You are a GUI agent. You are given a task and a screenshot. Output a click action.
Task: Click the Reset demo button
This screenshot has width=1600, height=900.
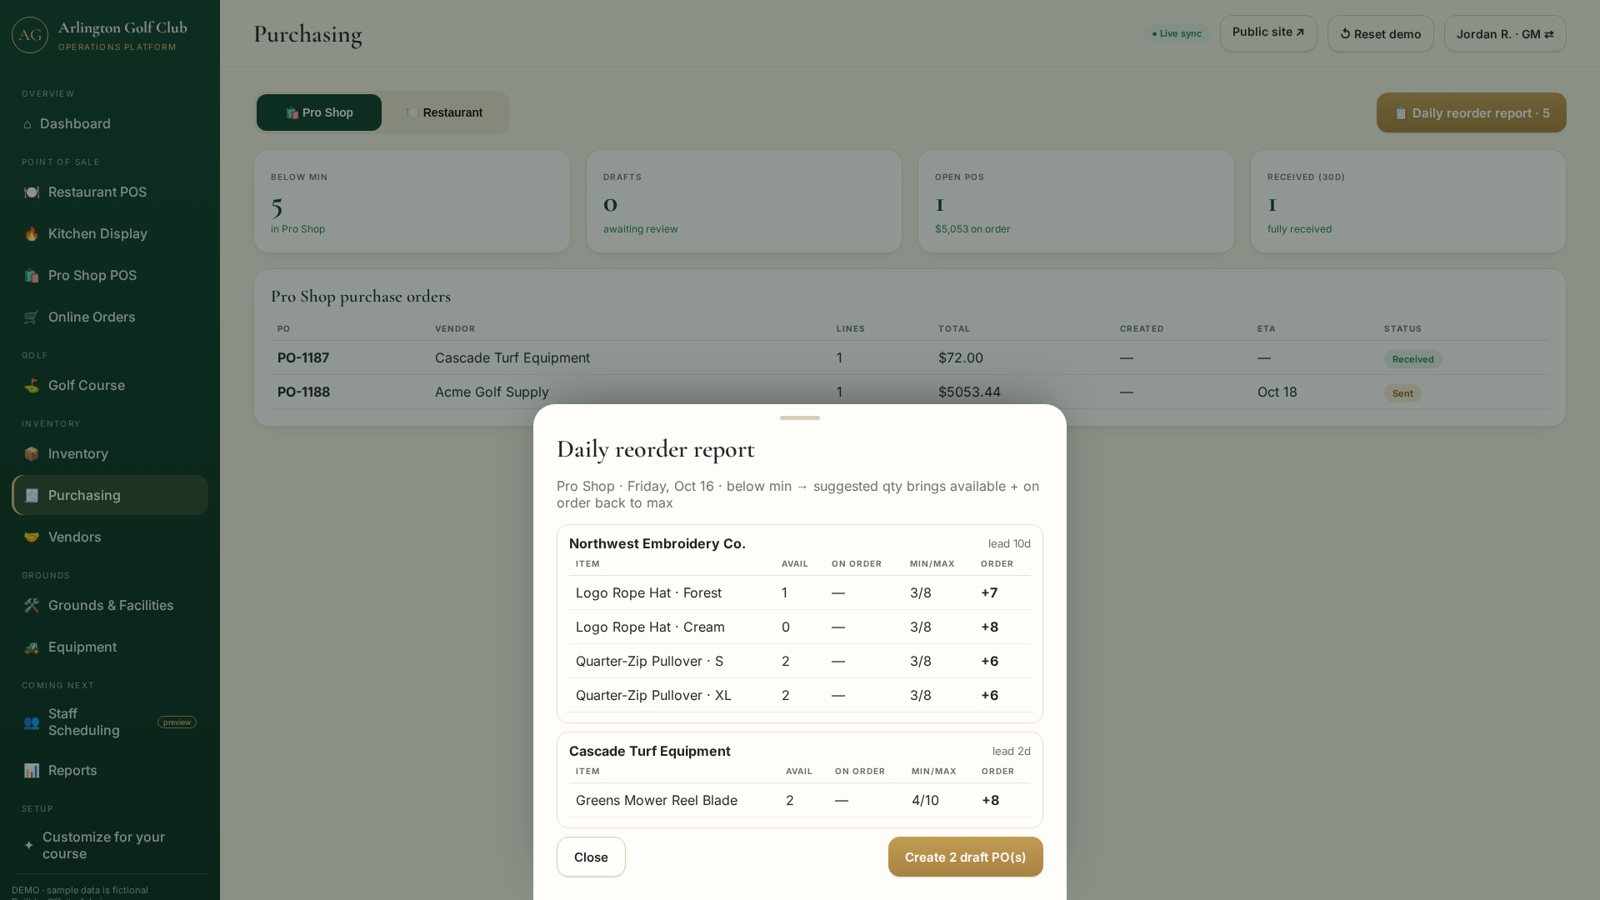pos(1380,34)
